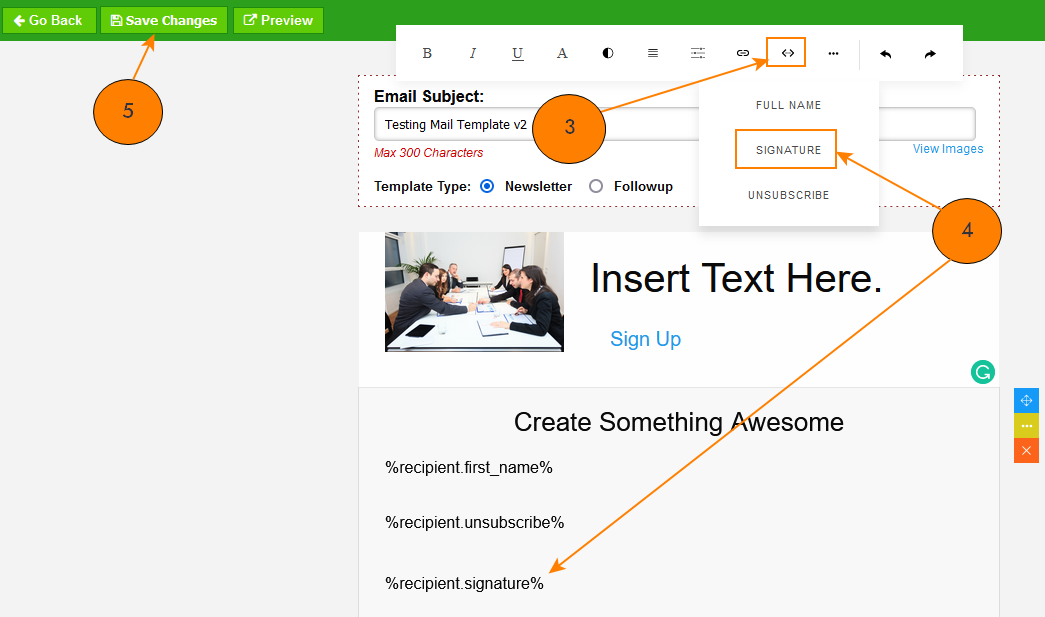Open the text font settings (A) icon
This screenshot has height=617, width=1045.
[x=562, y=53]
